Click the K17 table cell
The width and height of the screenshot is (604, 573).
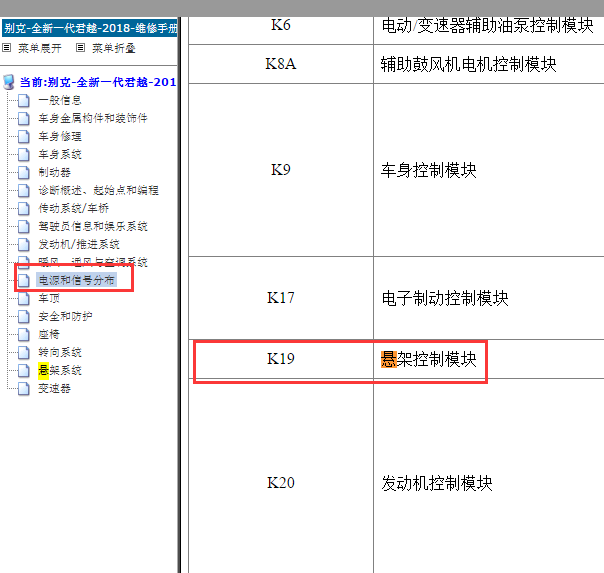[281, 298]
